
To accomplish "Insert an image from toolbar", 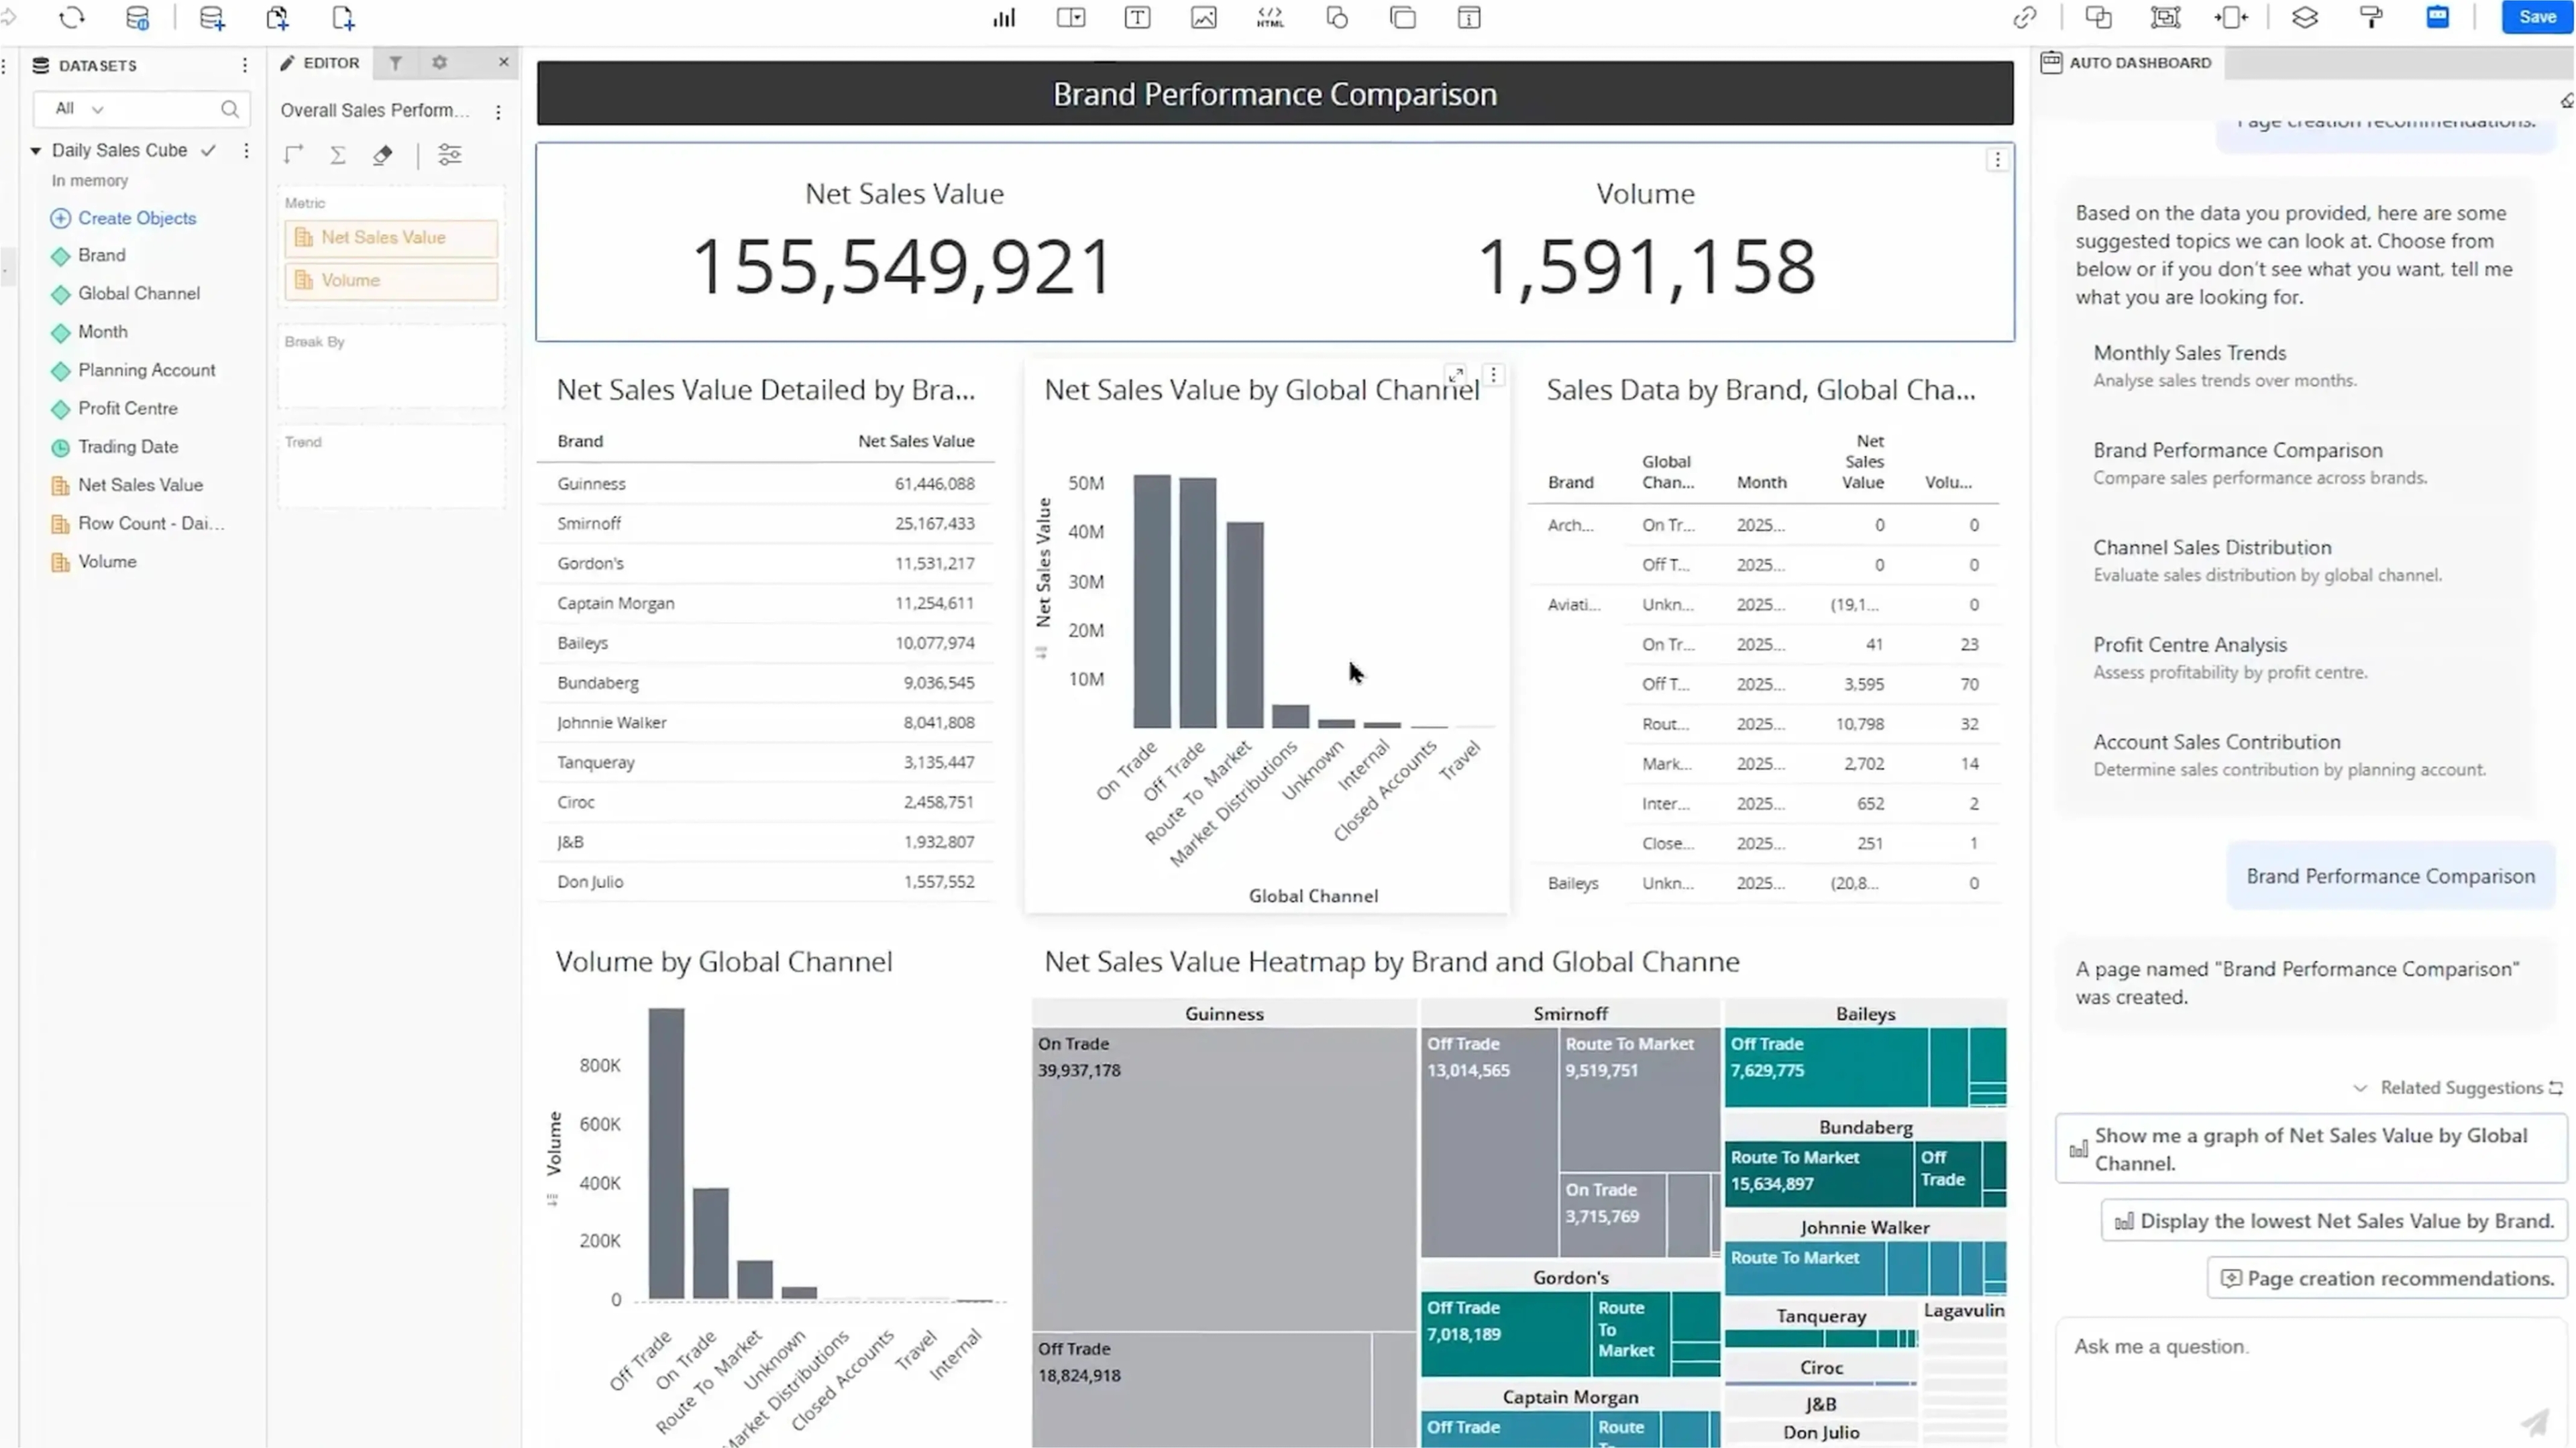I will [x=1203, y=18].
